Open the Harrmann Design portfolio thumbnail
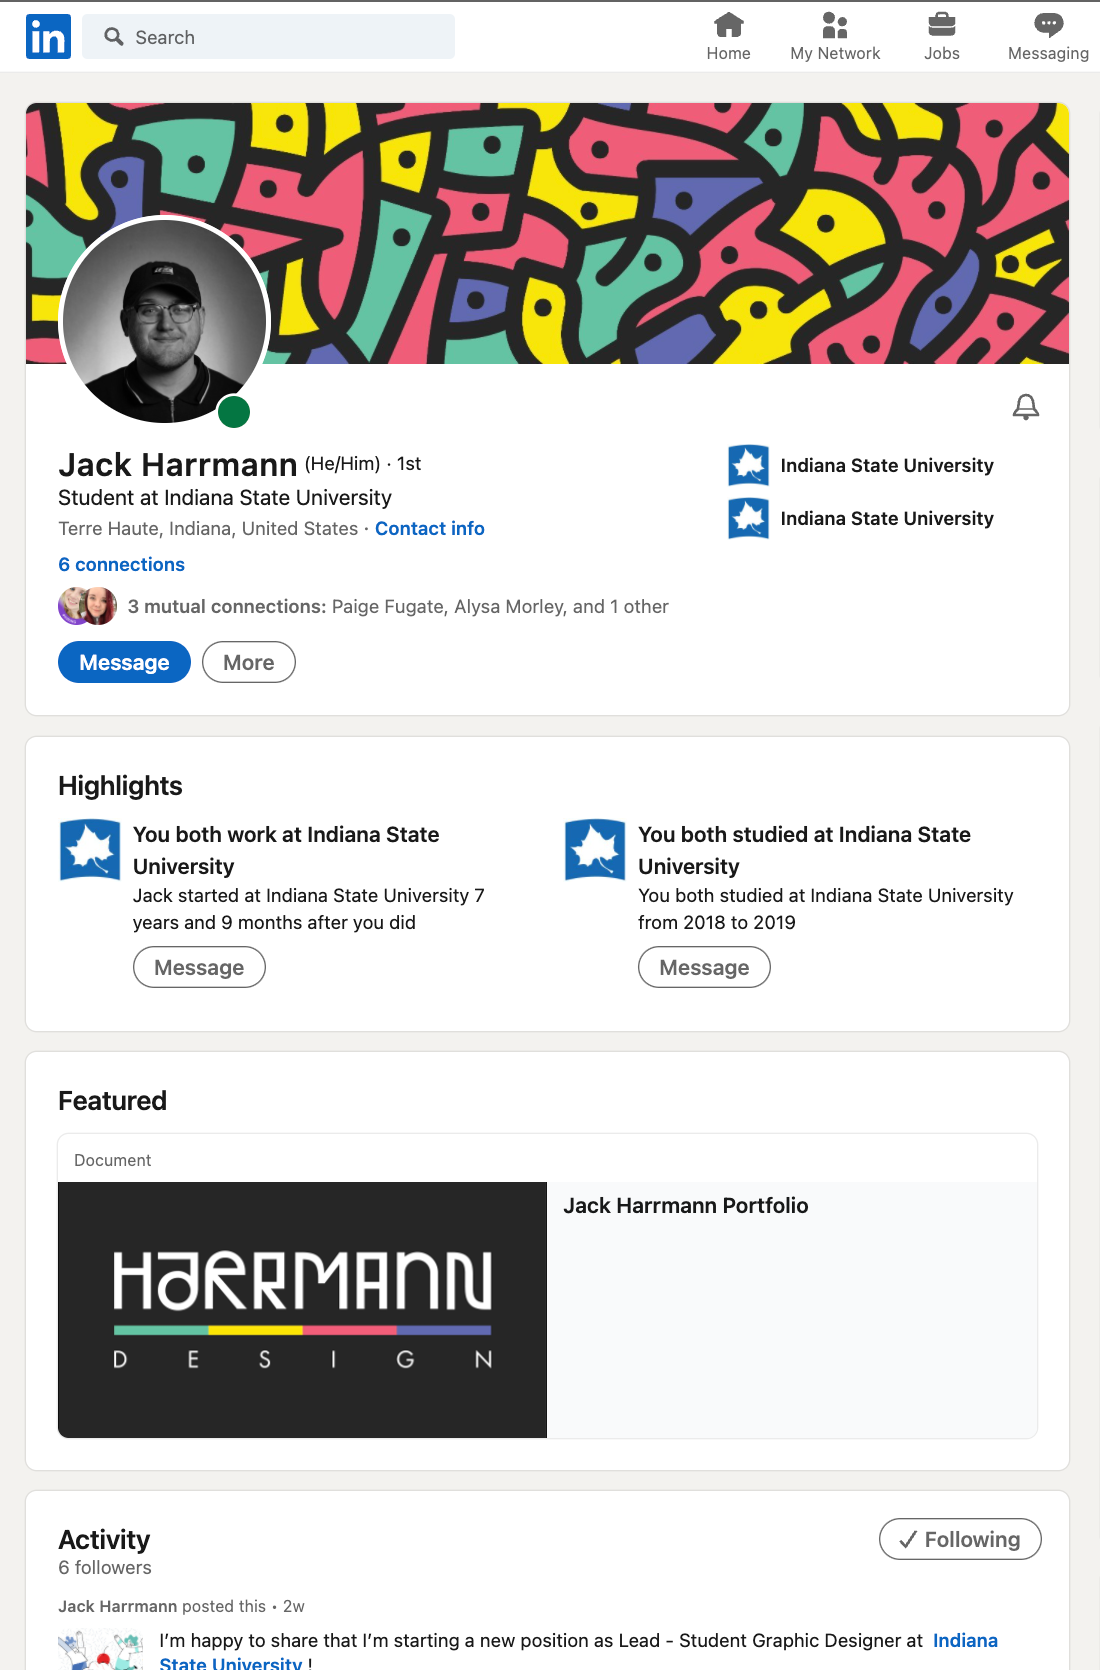Screen dimensions: 1100x1670 pos(302,1310)
